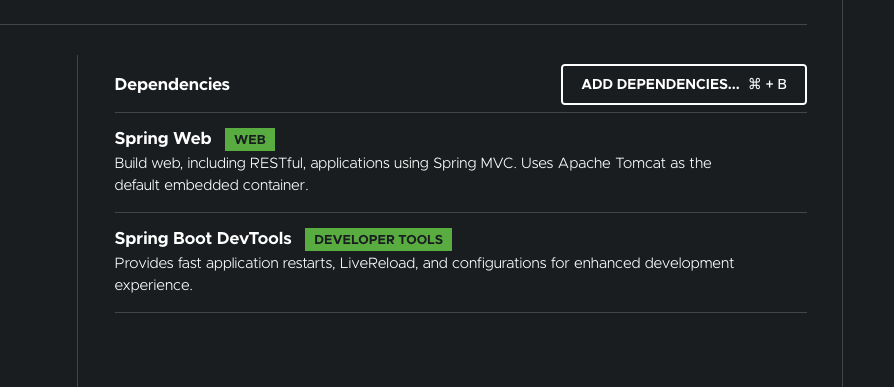Select the Spring Boot DevTools dependency title
894x387 pixels.
203,238
